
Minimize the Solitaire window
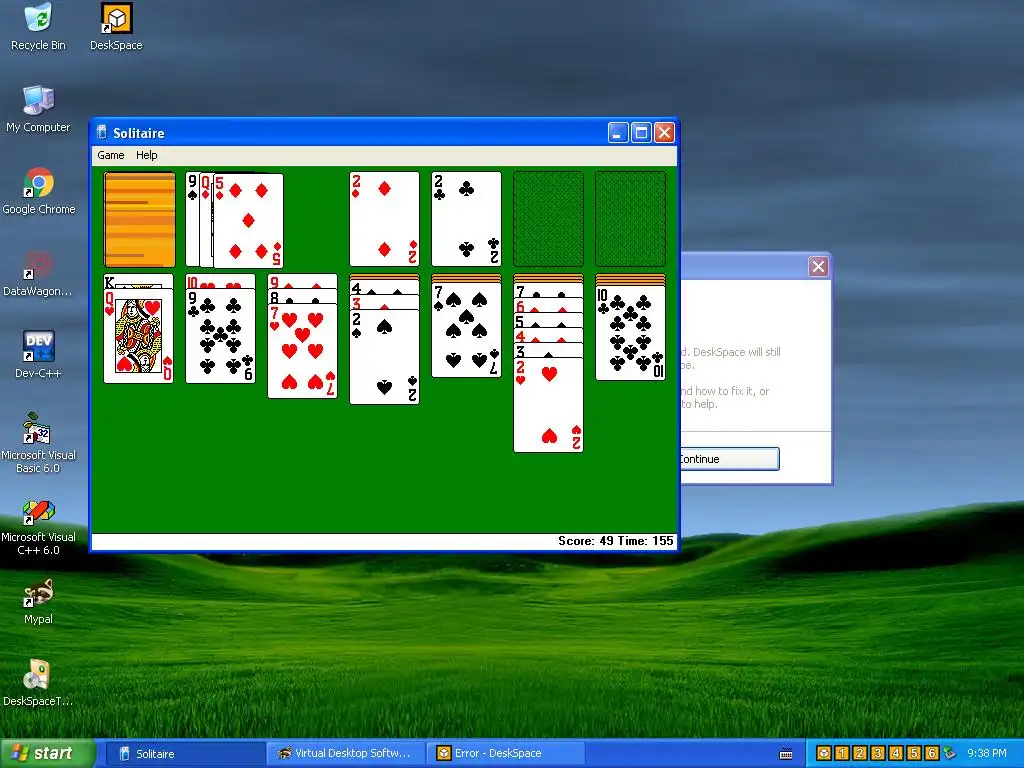(x=618, y=133)
